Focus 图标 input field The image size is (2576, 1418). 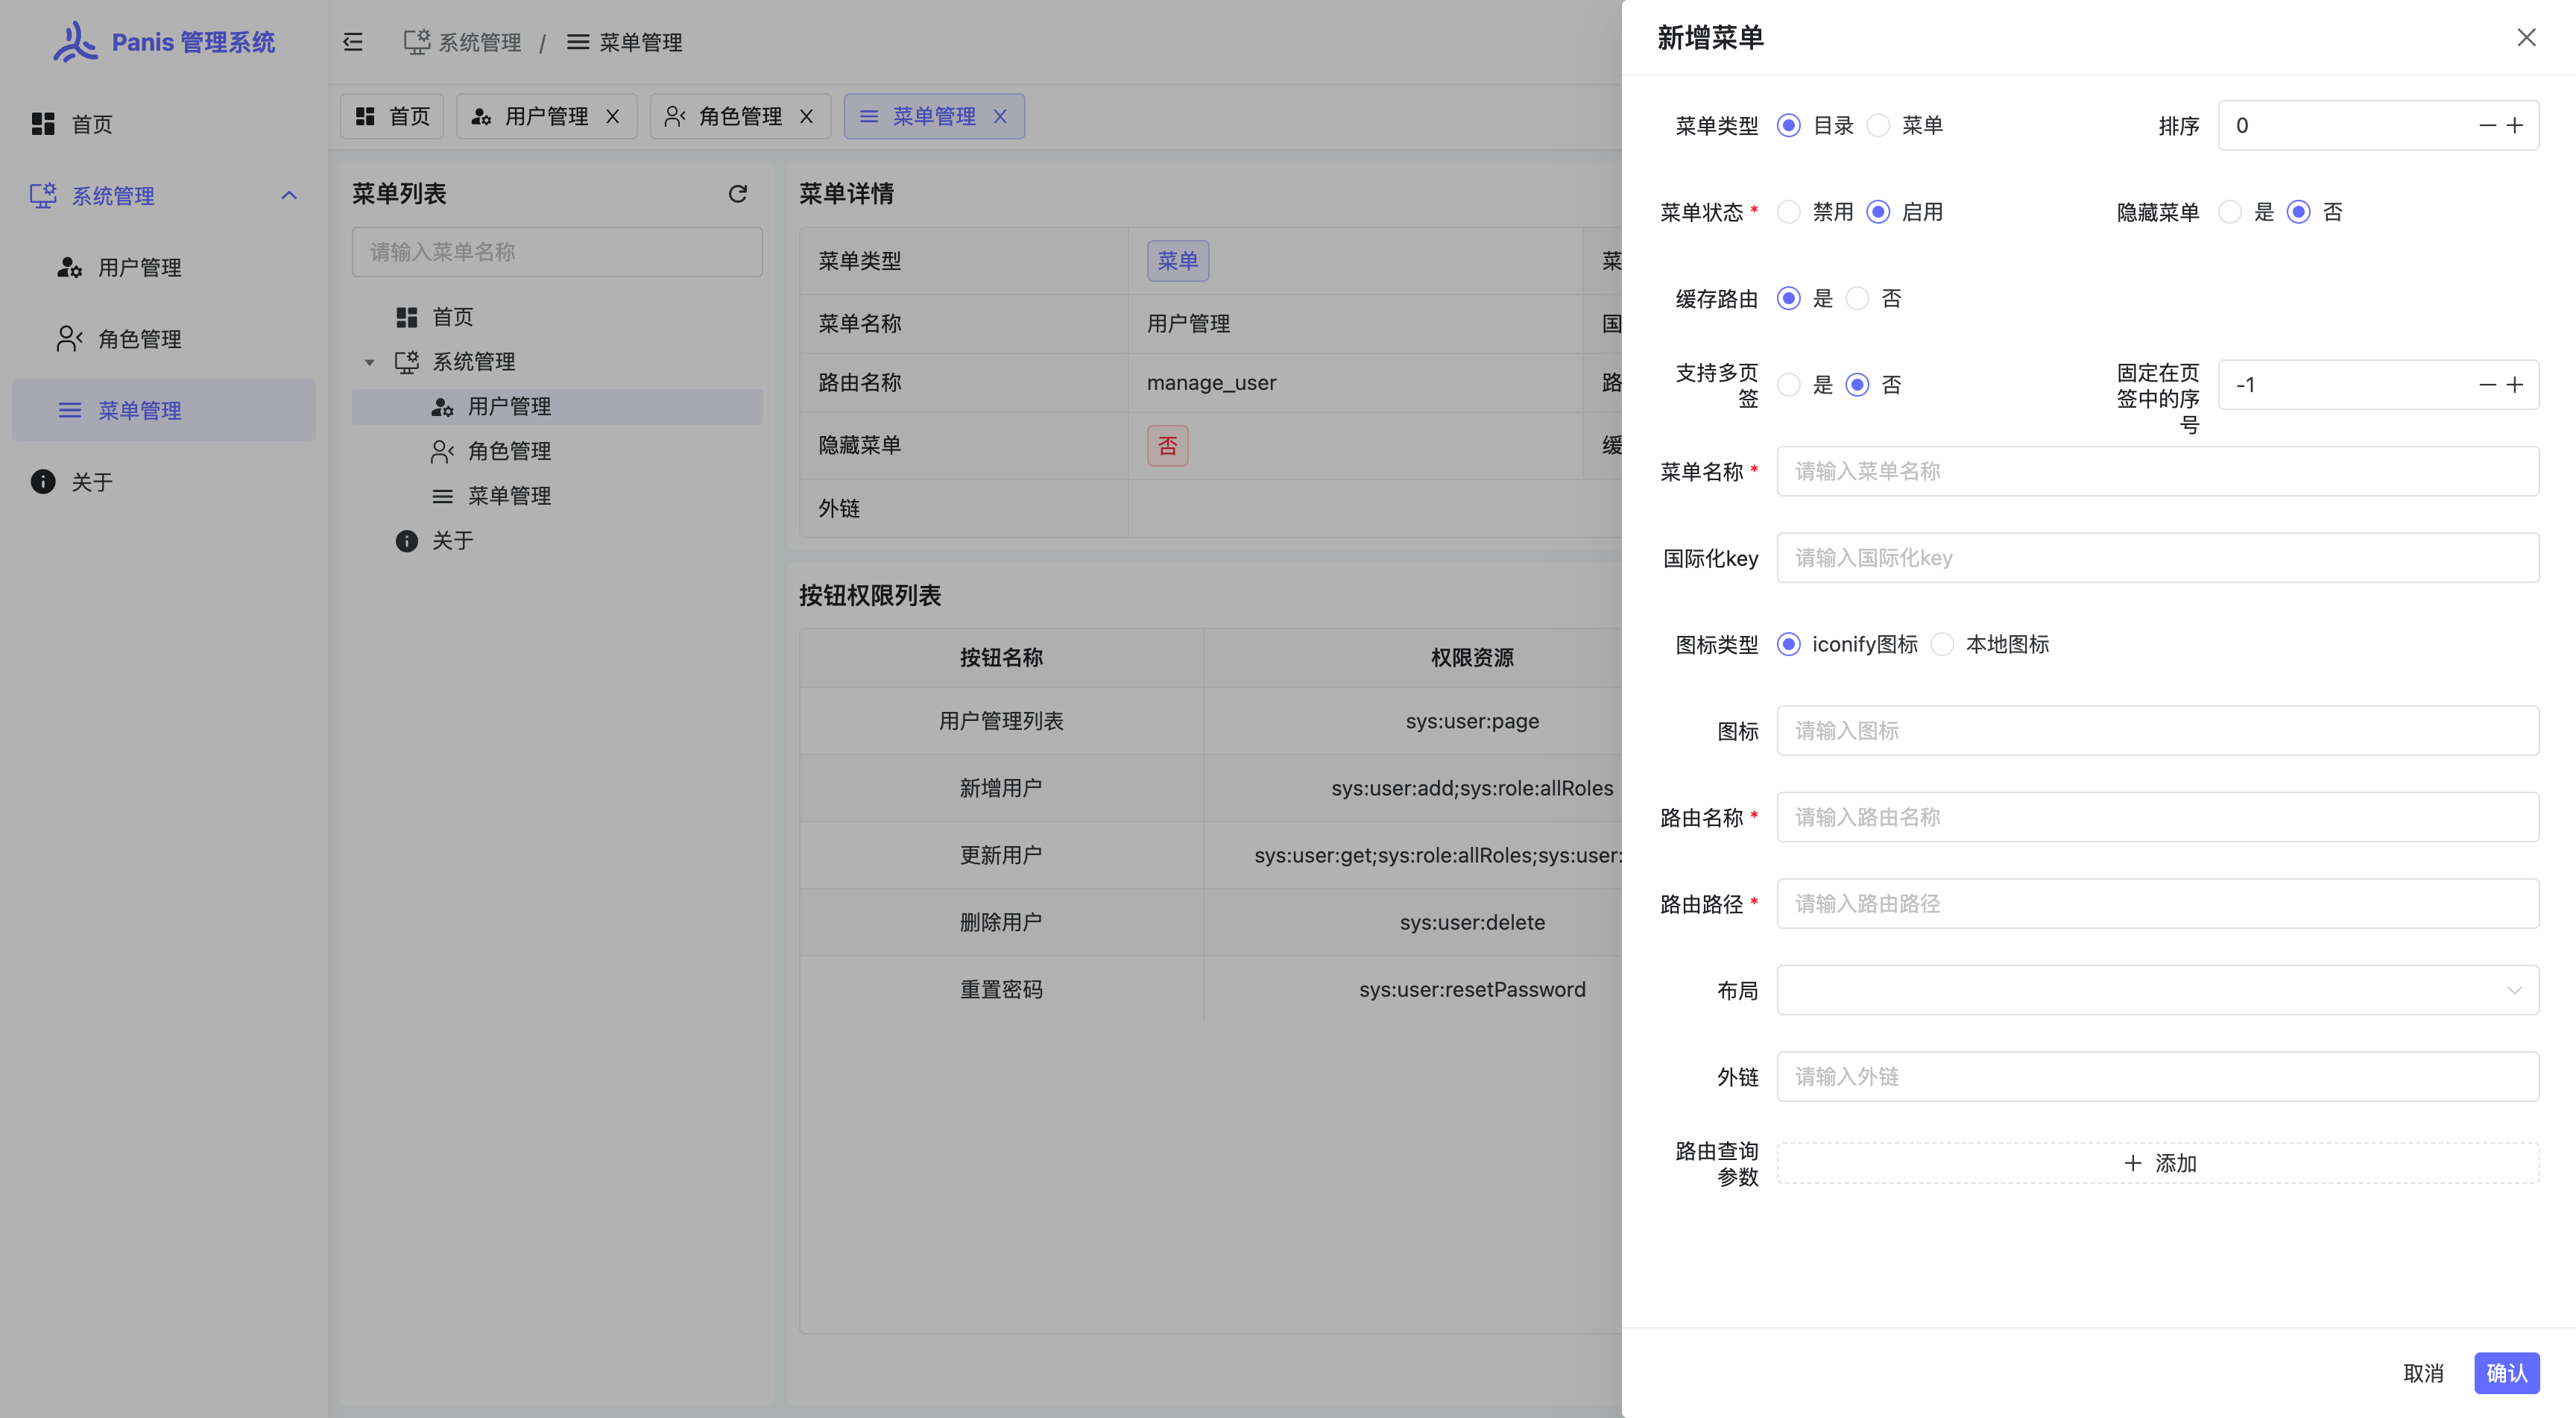click(x=2157, y=731)
